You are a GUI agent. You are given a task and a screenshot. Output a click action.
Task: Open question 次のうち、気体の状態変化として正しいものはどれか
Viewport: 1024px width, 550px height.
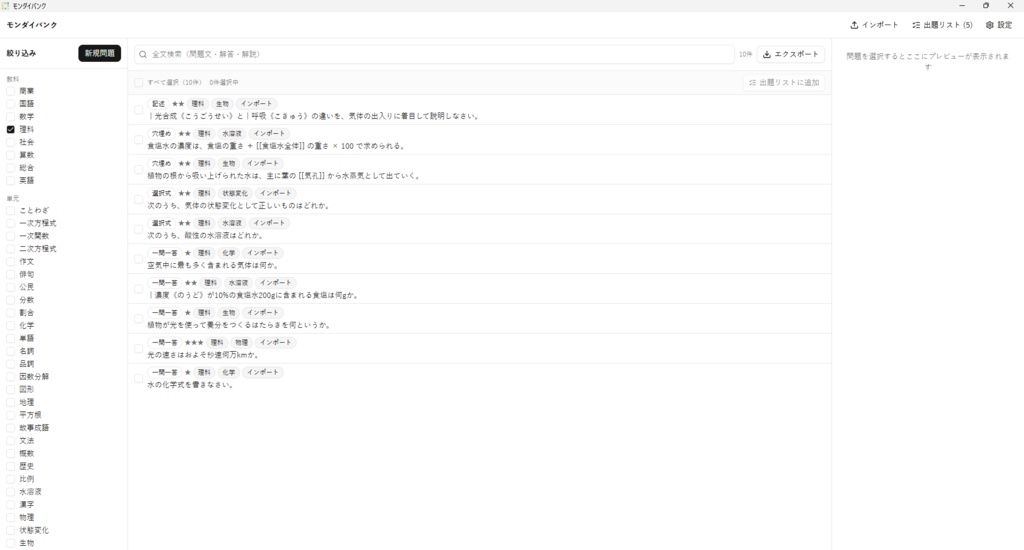(x=239, y=206)
